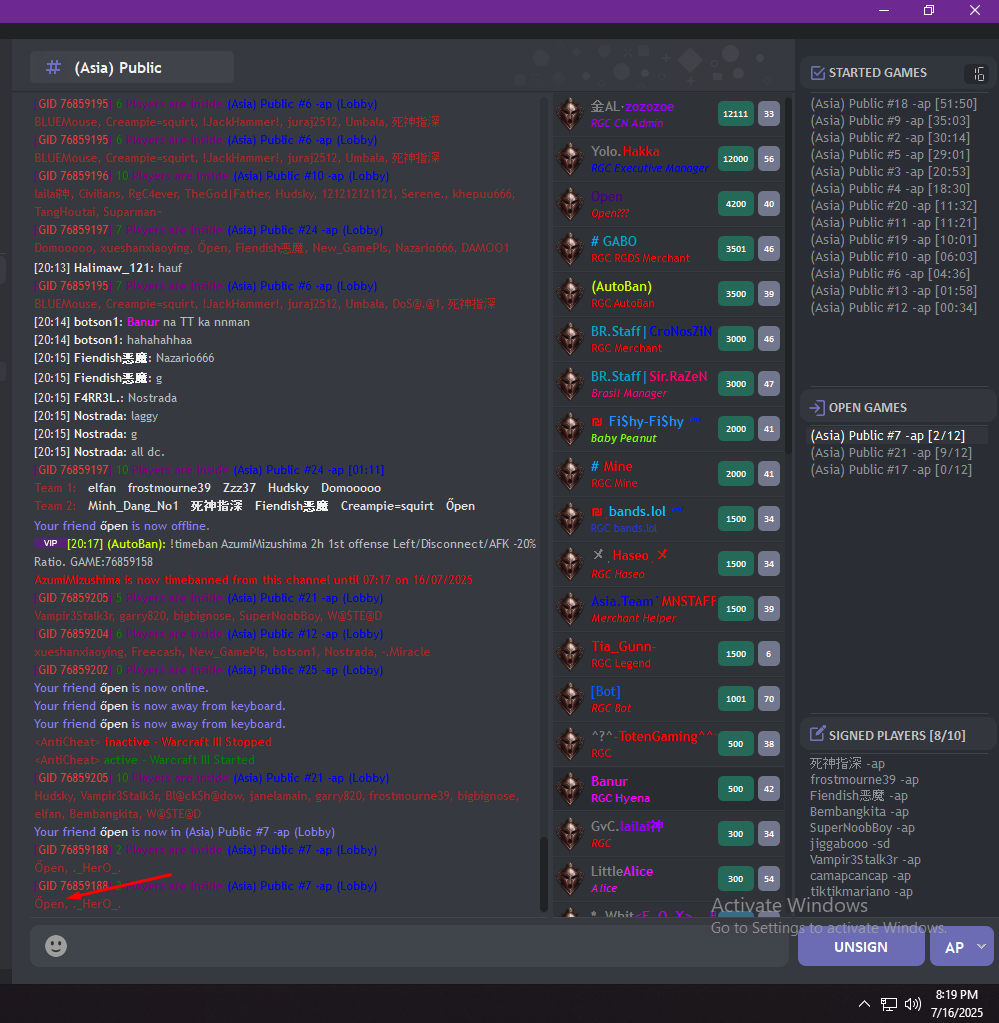Click the # Mine username
This screenshot has width=999, height=1023.
click(611, 466)
